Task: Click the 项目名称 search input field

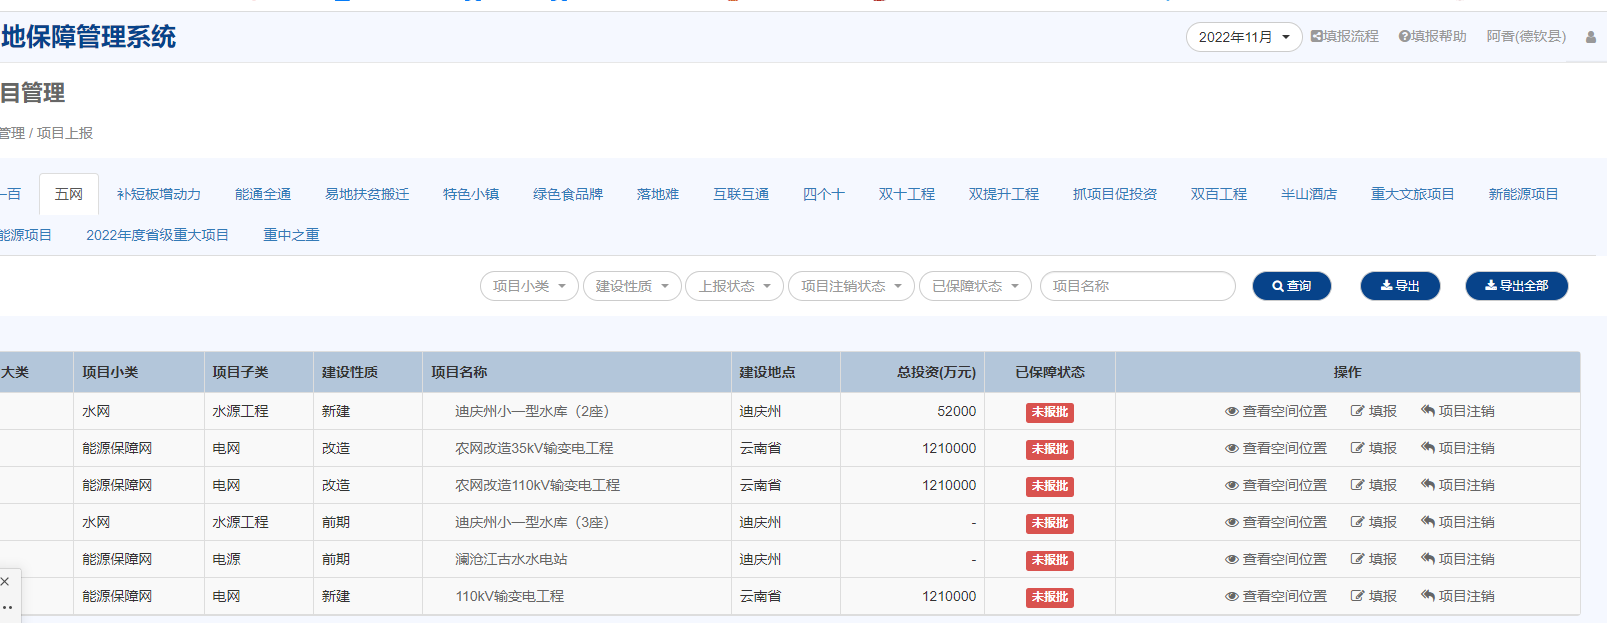Action: tap(1137, 286)
